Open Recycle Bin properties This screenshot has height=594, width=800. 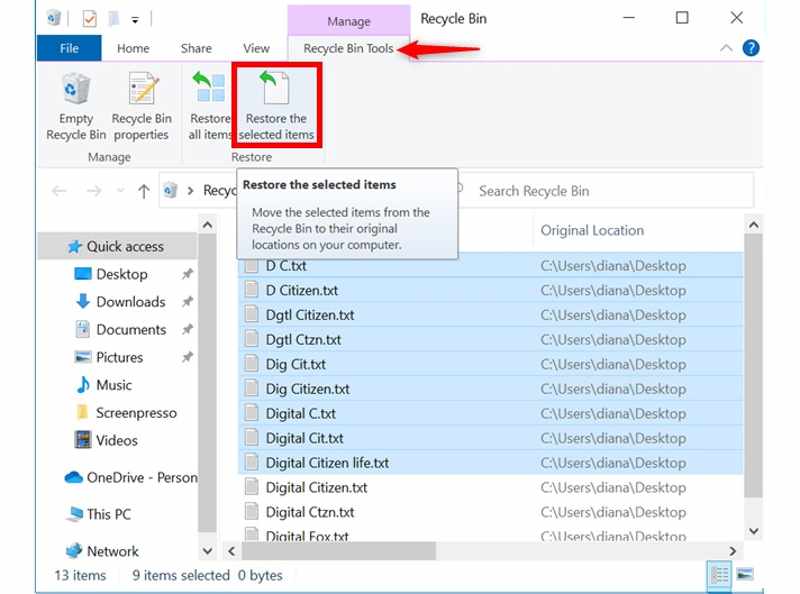pos(141,107)
